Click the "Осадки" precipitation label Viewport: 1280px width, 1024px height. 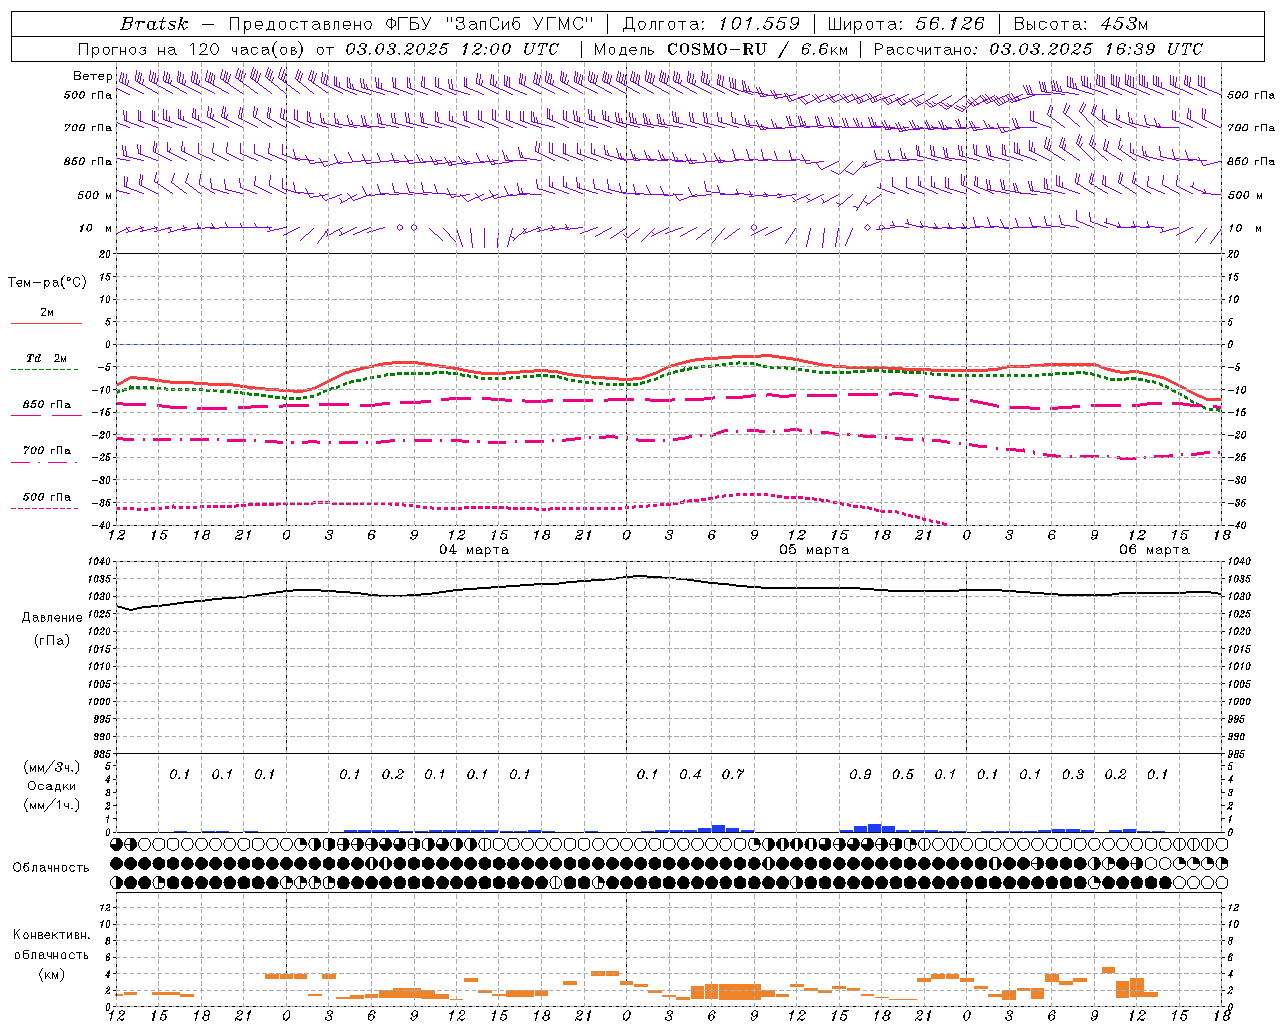point(52,786)
